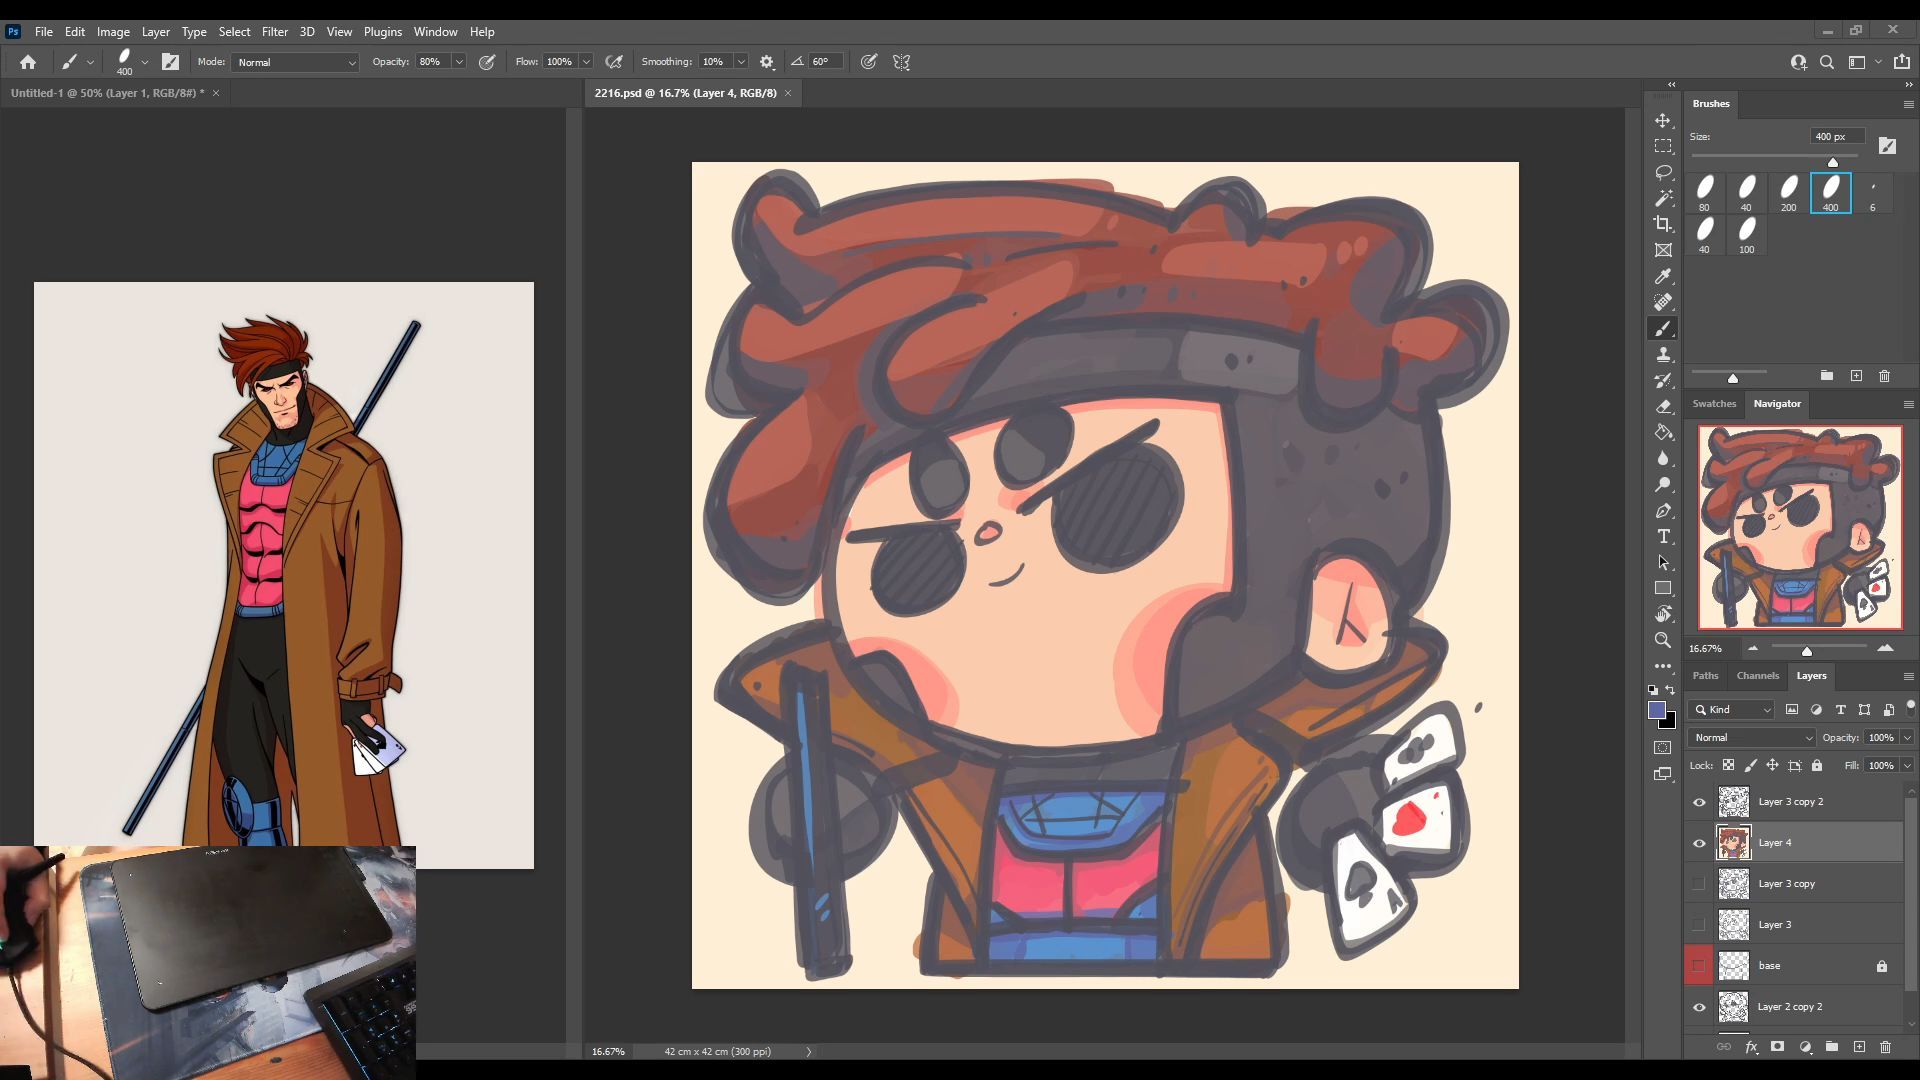Select the Crop tool
This screenshot has width=1920, height=1080.
pyautogui.click(x=1663, y=224)
